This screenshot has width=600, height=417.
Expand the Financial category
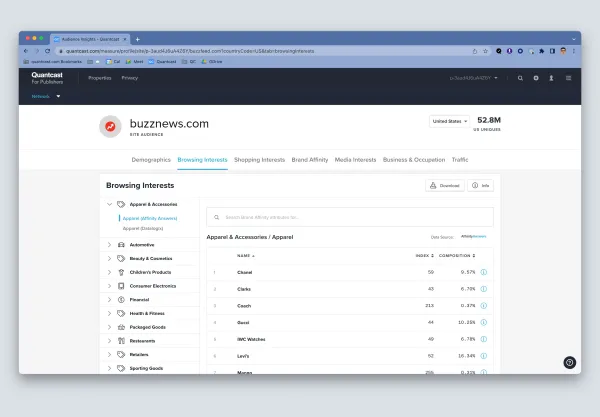click(109, 300)
